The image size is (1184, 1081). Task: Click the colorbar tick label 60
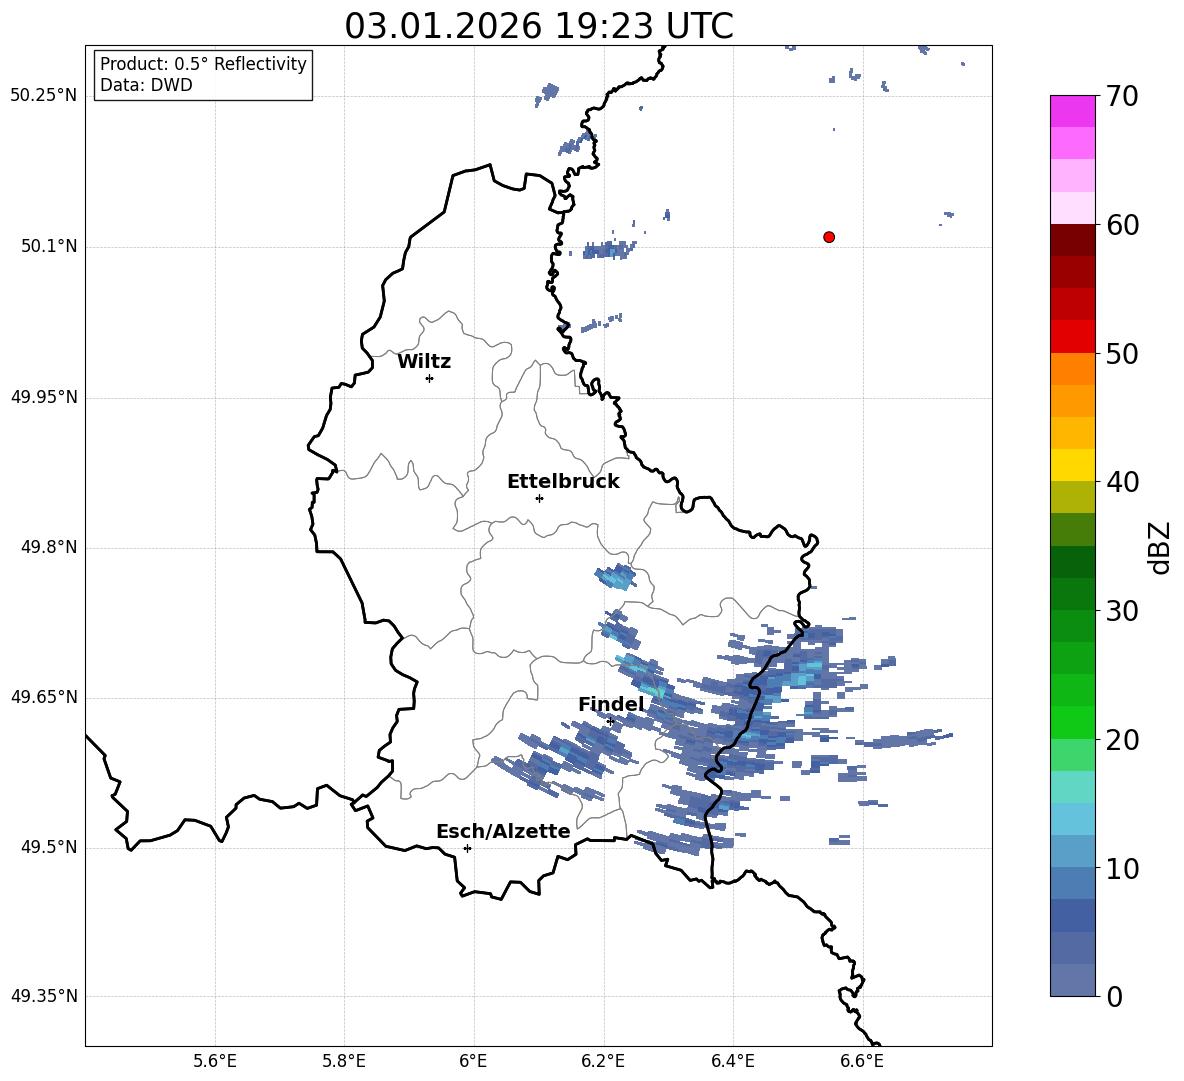coord(1122,225)
